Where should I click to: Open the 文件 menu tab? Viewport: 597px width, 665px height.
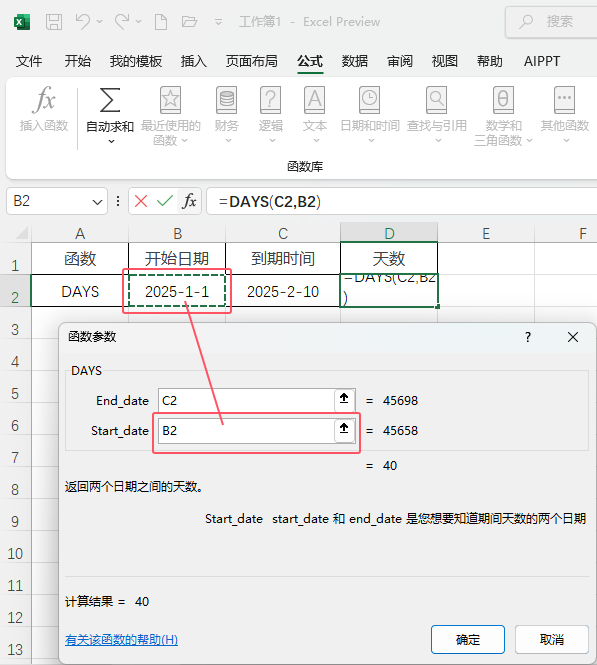pyautogui.click(x=29, y=61)
